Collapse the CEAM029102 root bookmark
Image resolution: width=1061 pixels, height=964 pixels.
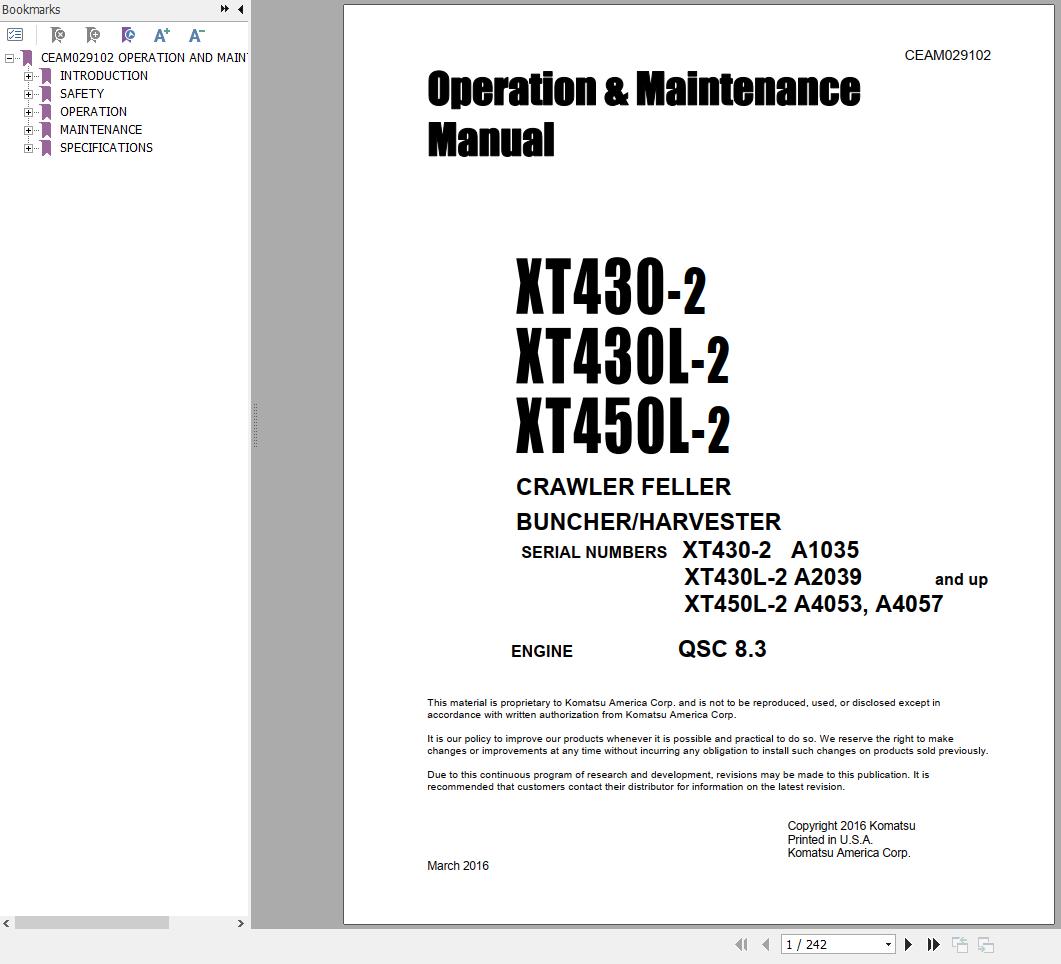coord(9,58)
